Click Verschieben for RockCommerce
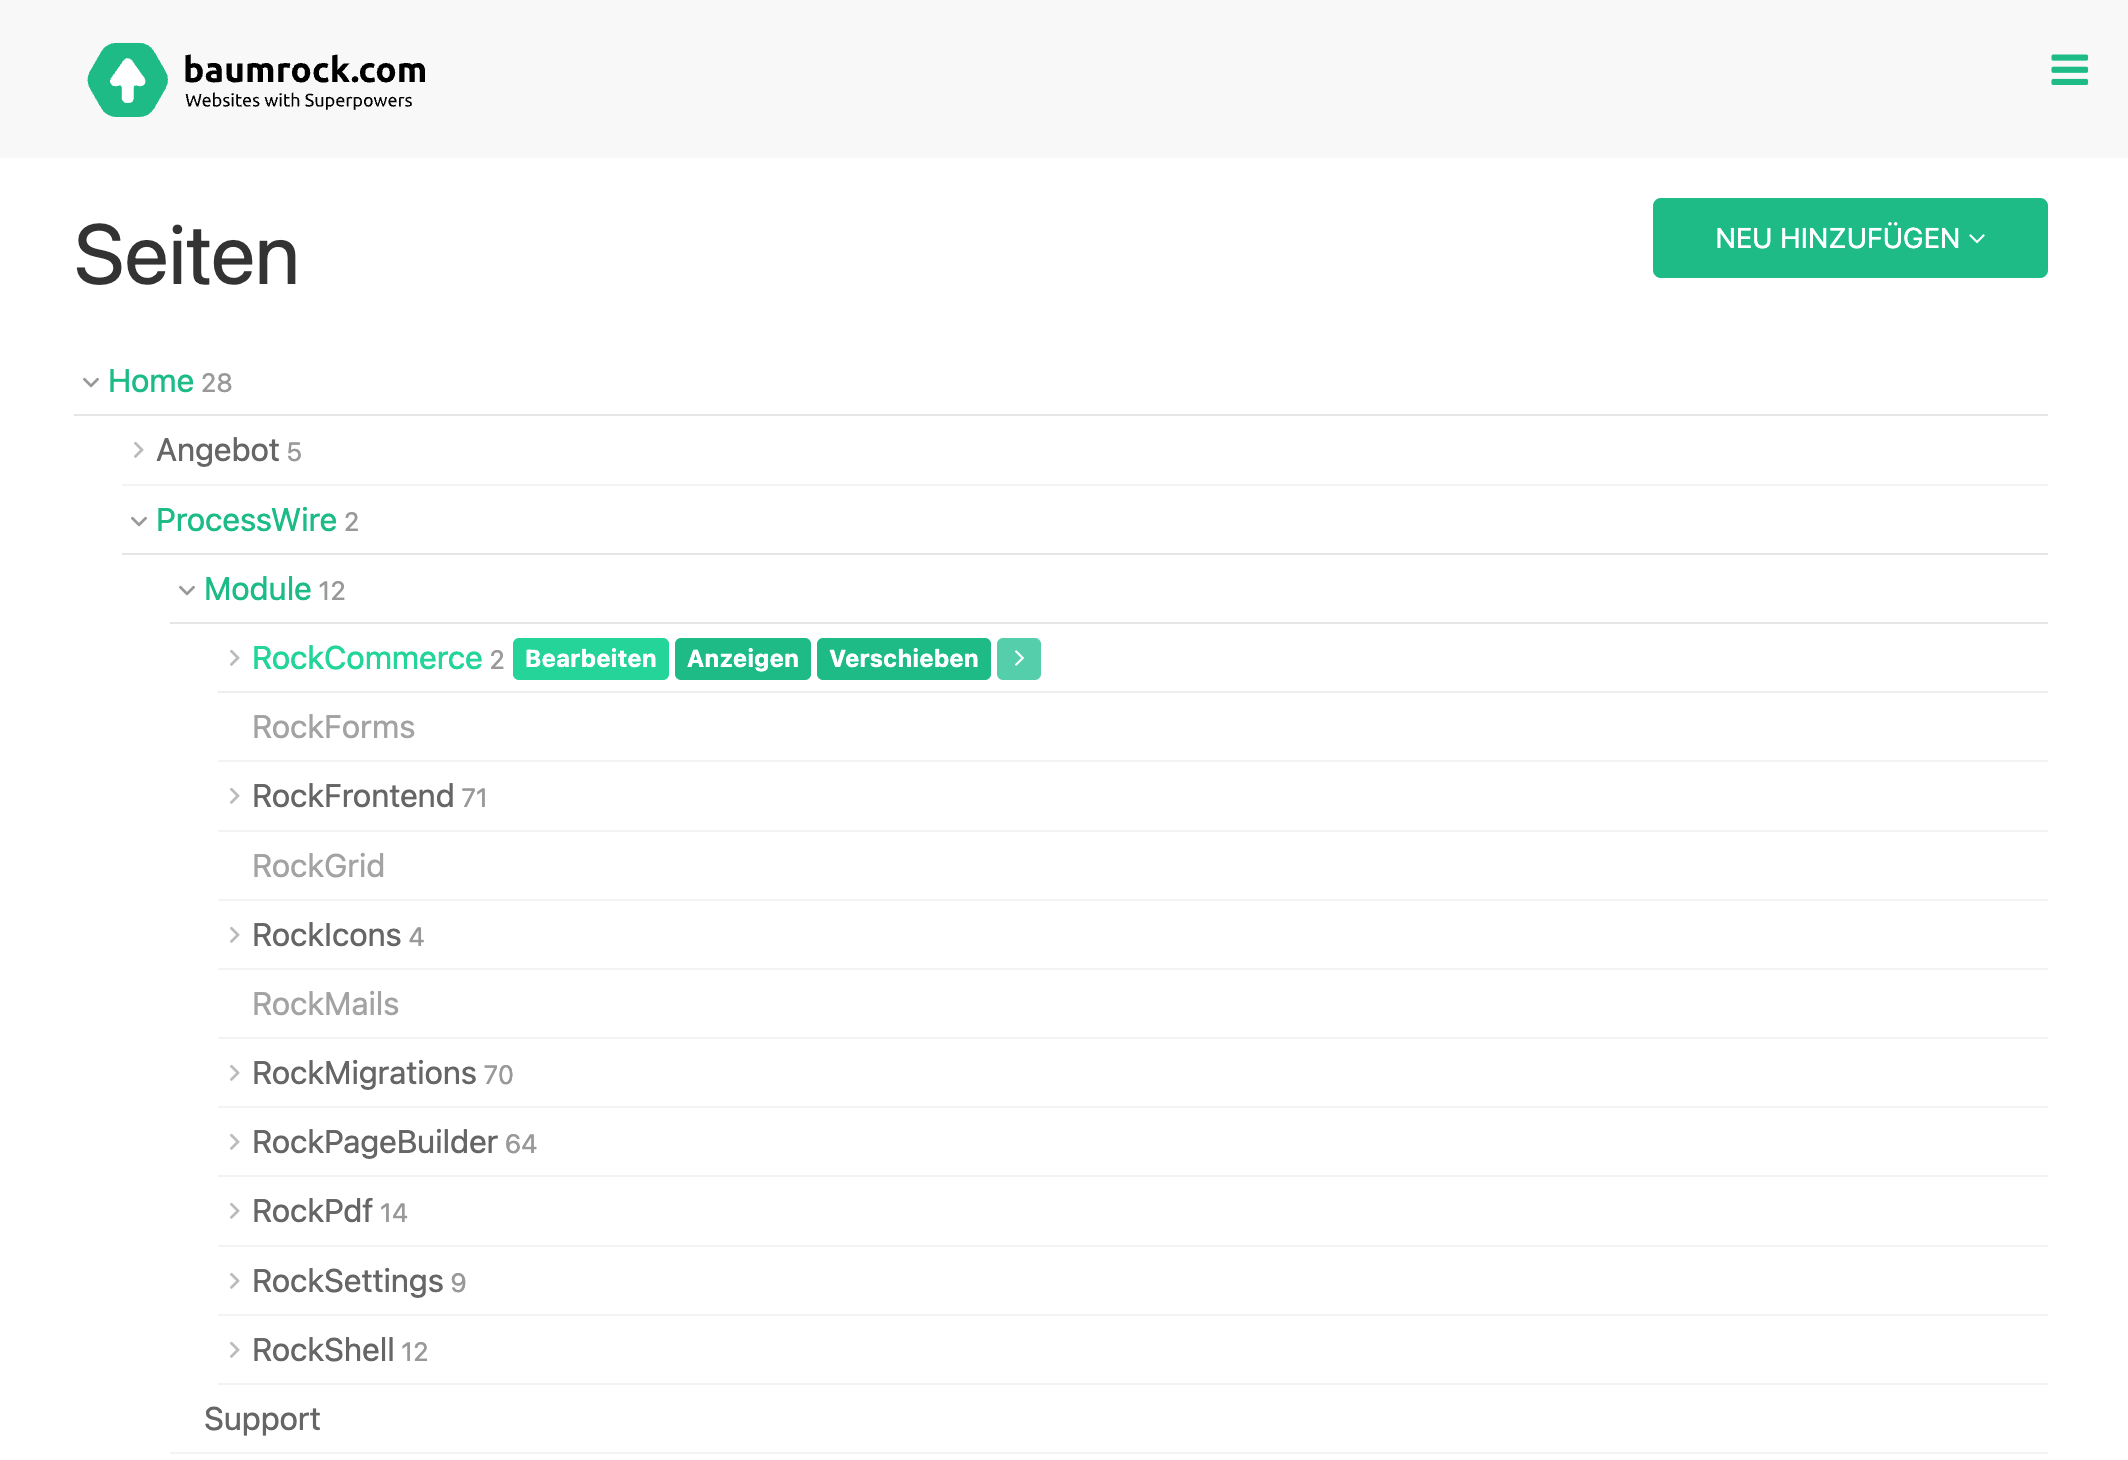 (903, 659)
